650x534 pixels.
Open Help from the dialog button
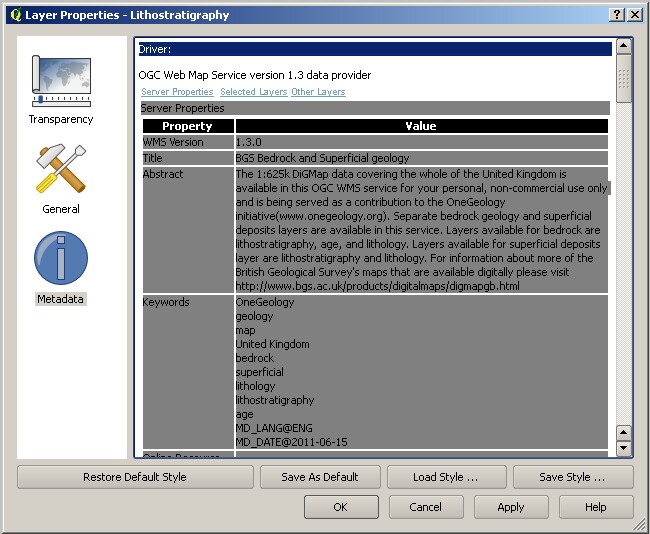pos(596,507)
